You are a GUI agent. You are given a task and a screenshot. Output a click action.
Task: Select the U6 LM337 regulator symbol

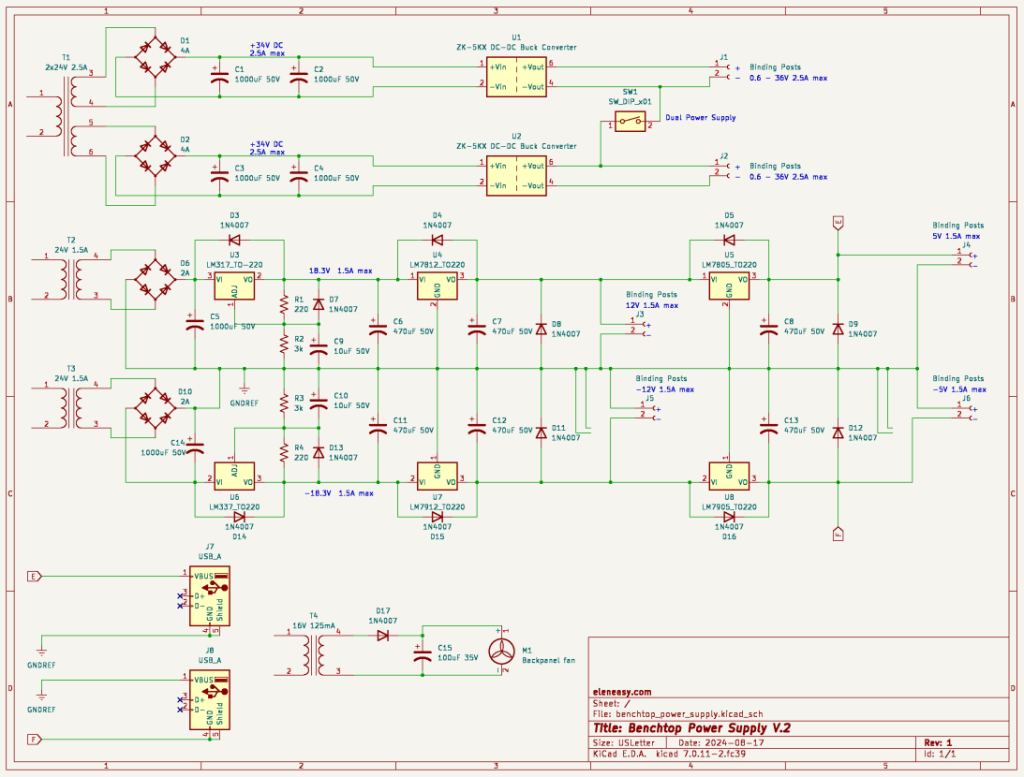[x=235, y=474]
